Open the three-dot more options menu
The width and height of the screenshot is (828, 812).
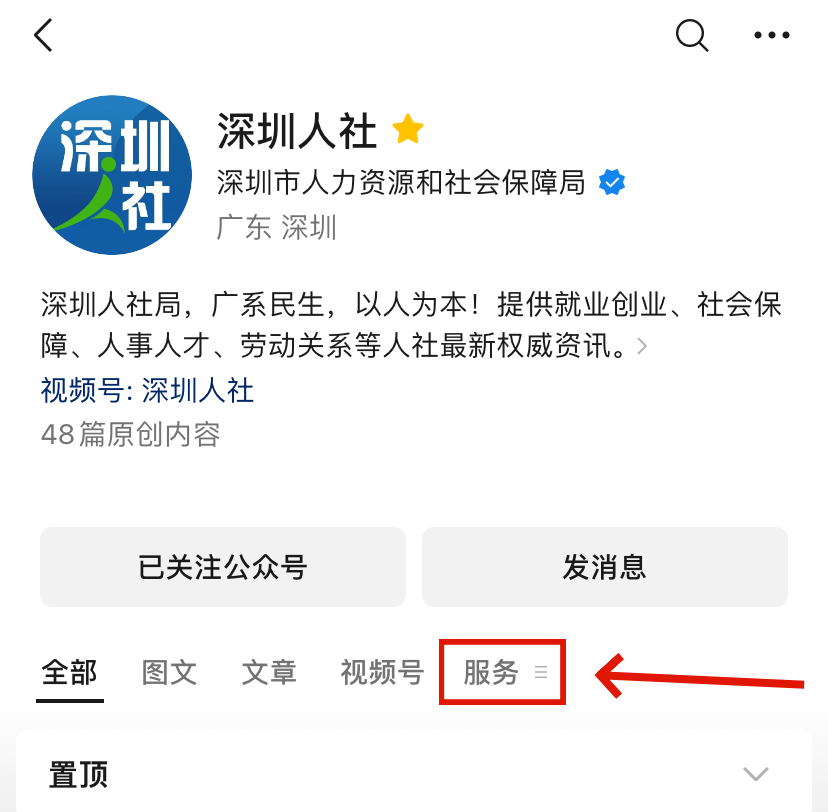coord(771,35)
